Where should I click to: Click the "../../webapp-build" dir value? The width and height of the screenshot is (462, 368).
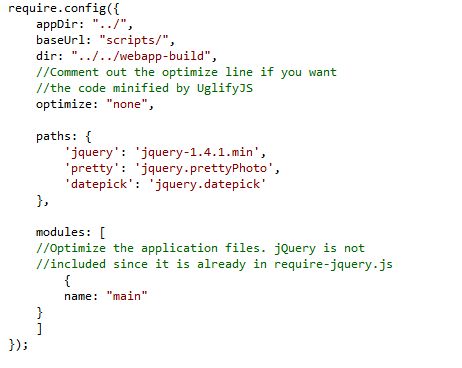click(x=141, y=56)
